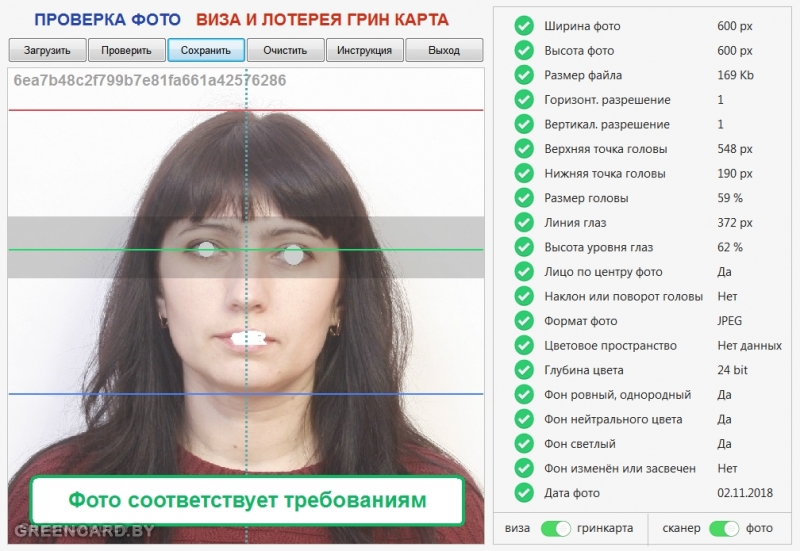Click green check beside Лицо по центру фото
Viewport: 800px width, 551px height.
tap(524, 271)
